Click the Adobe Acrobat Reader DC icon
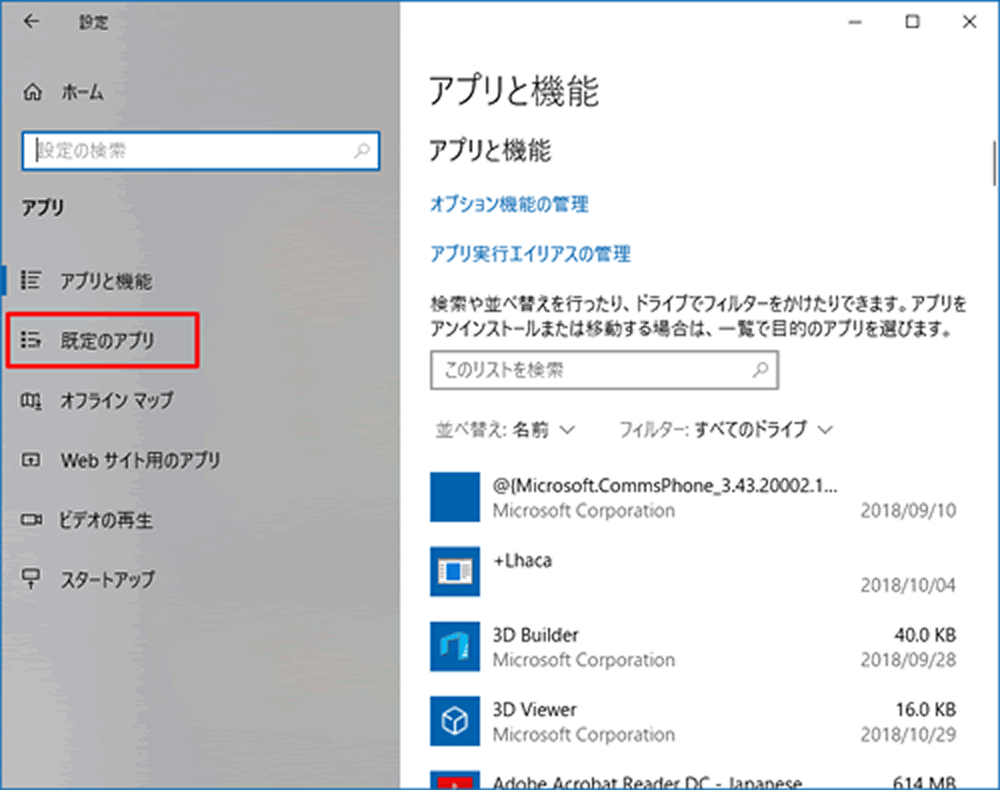 (455, 780)
